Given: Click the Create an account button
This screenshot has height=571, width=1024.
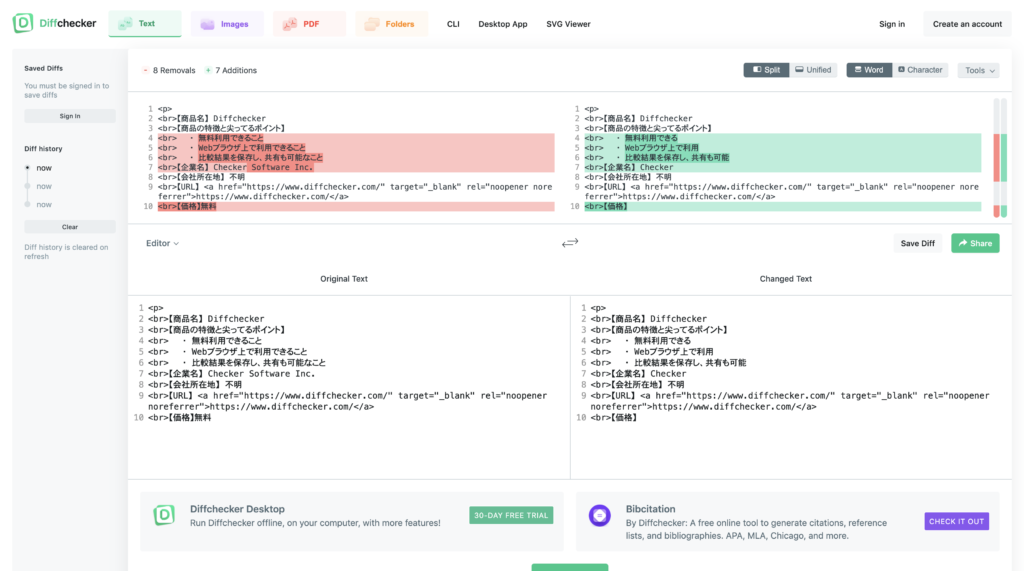Looking at the screenshot, I should click(967, 24).
